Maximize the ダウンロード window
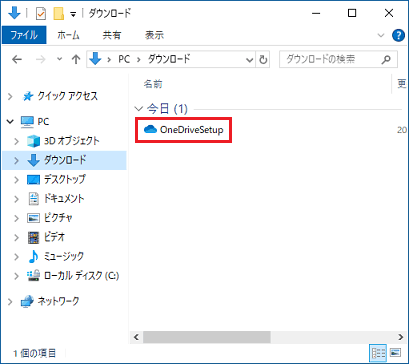 point(352,13)
